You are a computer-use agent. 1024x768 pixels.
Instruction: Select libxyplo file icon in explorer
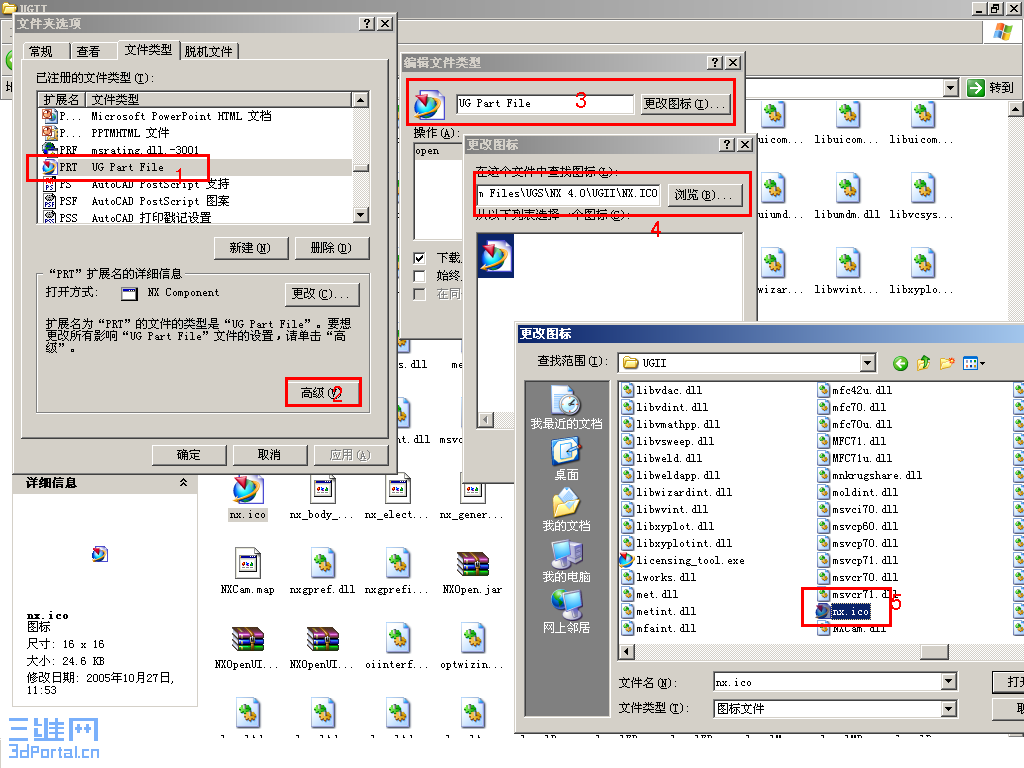tap(922, 272)
